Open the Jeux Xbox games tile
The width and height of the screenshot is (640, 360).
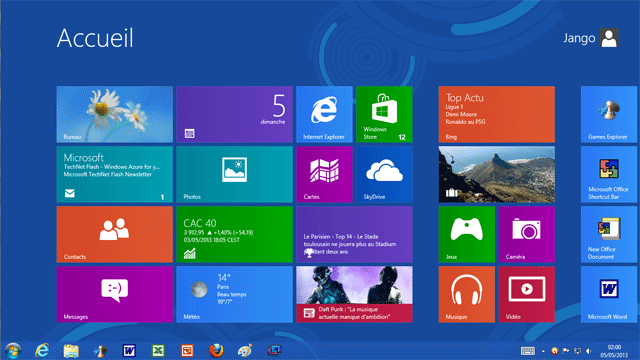click(467, 234)
